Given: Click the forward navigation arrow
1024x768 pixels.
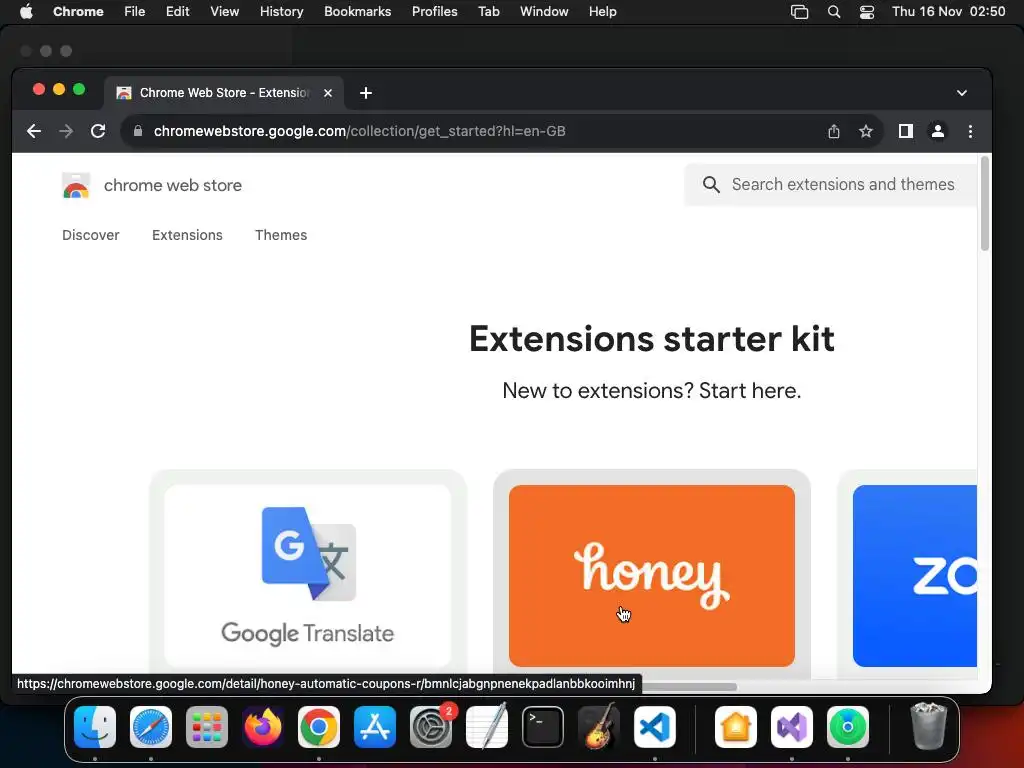Looking at the screenshot, I should 66,131.
